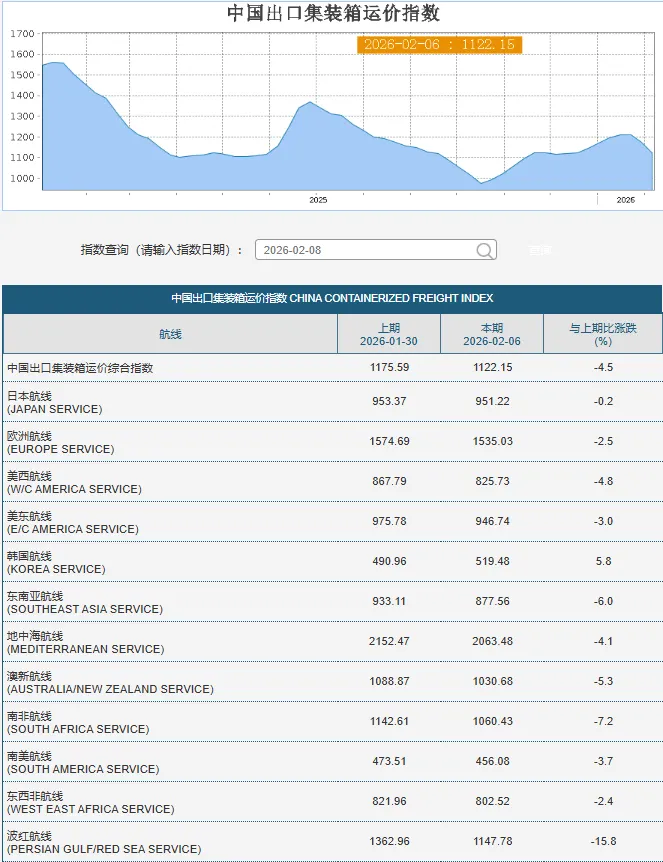Click the Australia previous value 1088.87
The height and width of the screenshot is (862, 663).
click(389, 681)
